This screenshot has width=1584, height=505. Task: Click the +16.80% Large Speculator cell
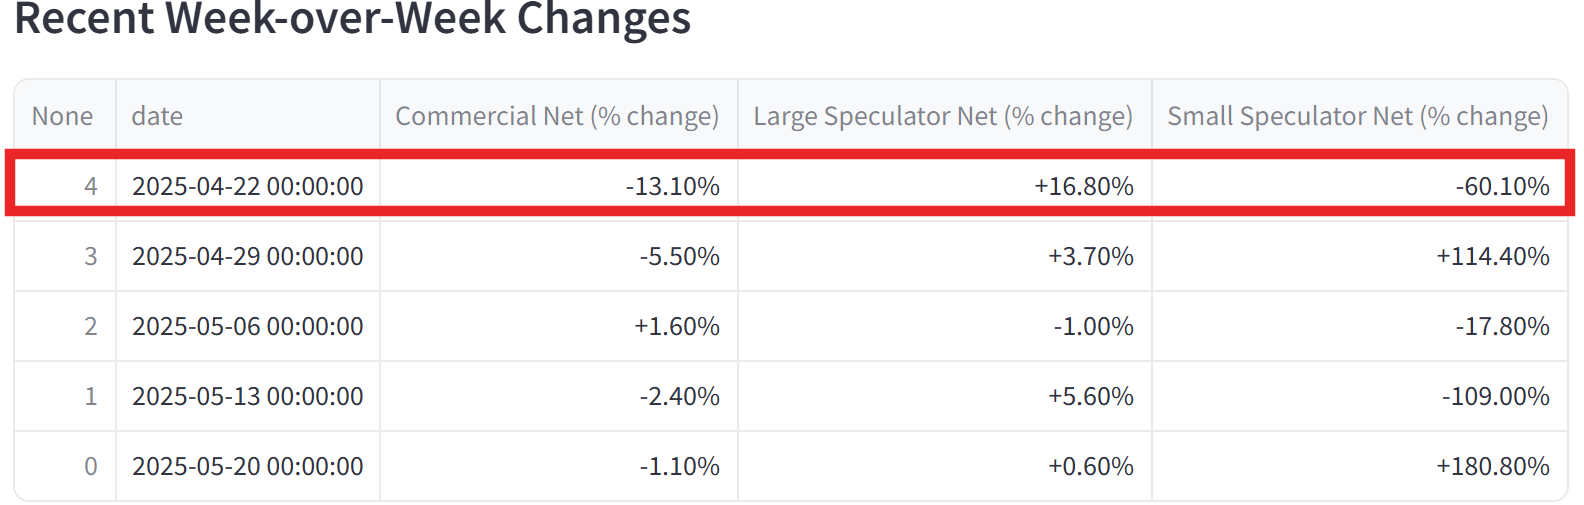click(x=945, y=186)
